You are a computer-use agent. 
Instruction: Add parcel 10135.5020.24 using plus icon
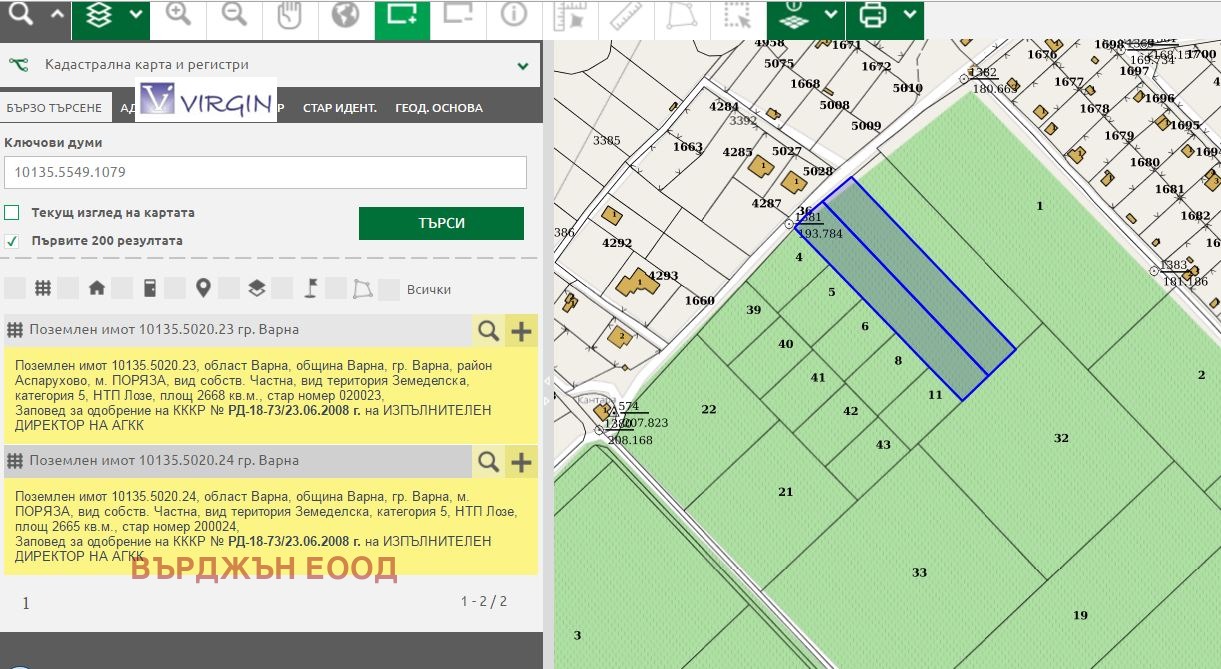[521, 461]
